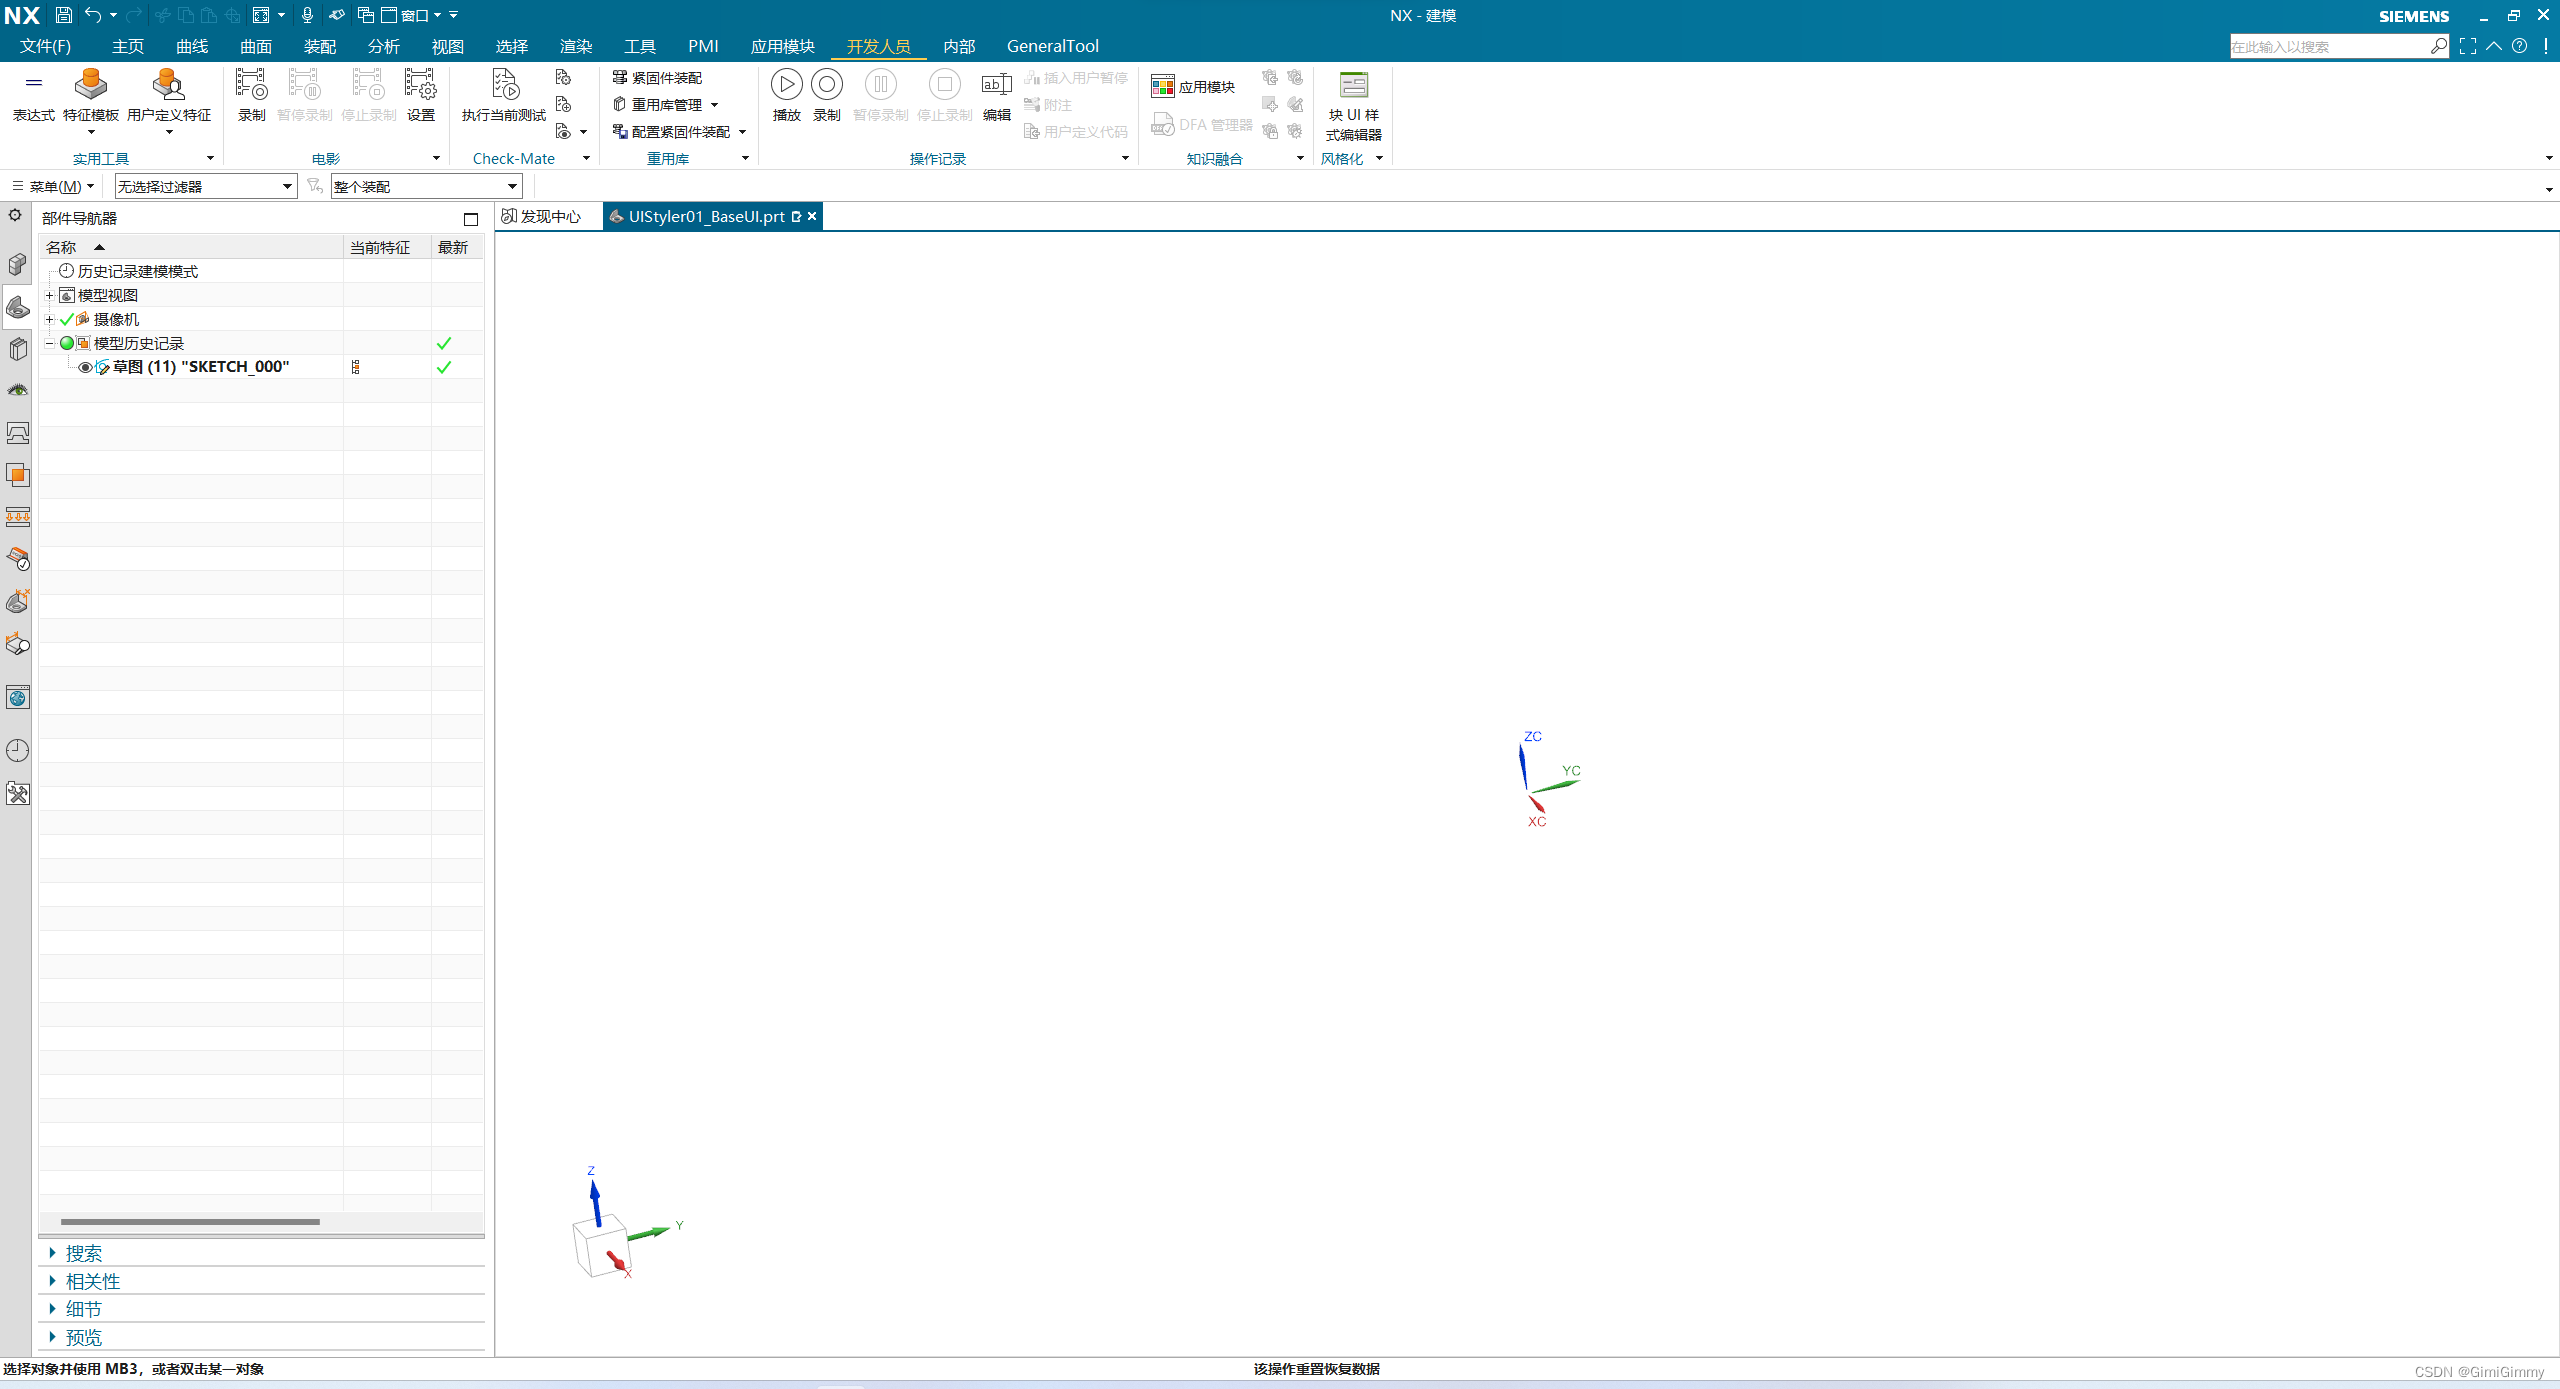This screenshot has height=1389, width=2560.
Task: Click the view triad cube in viewport
Action: 600,1246
